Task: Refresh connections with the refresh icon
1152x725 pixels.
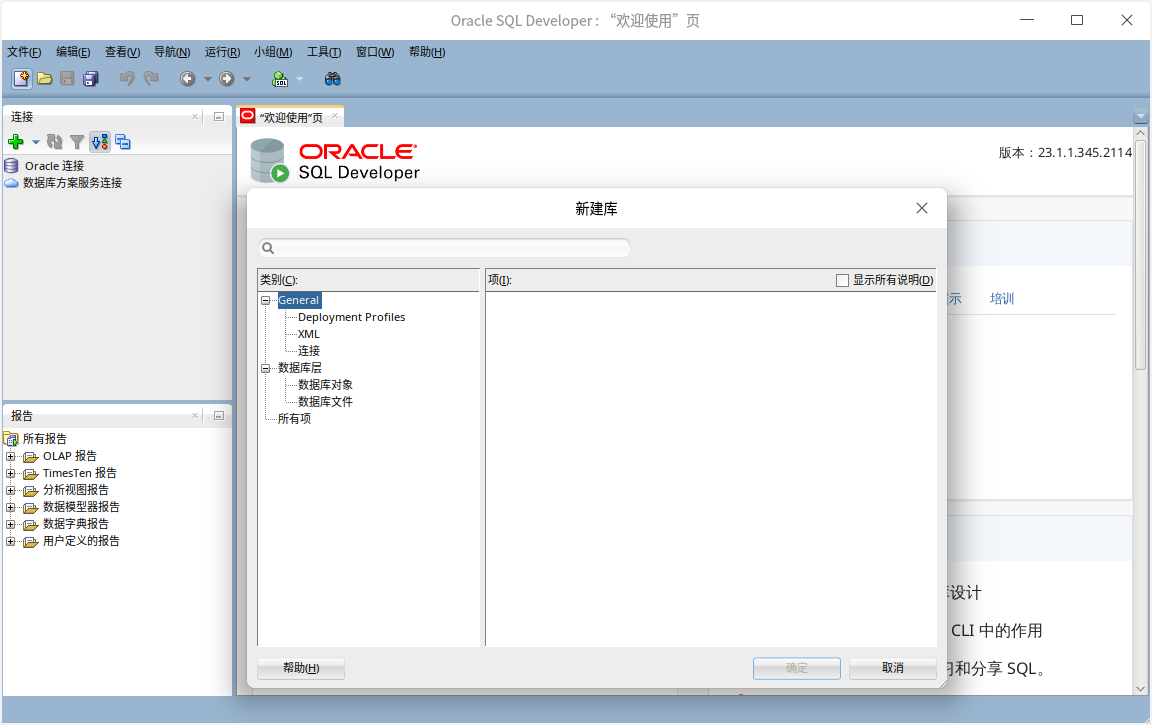Action: point(54,142)
